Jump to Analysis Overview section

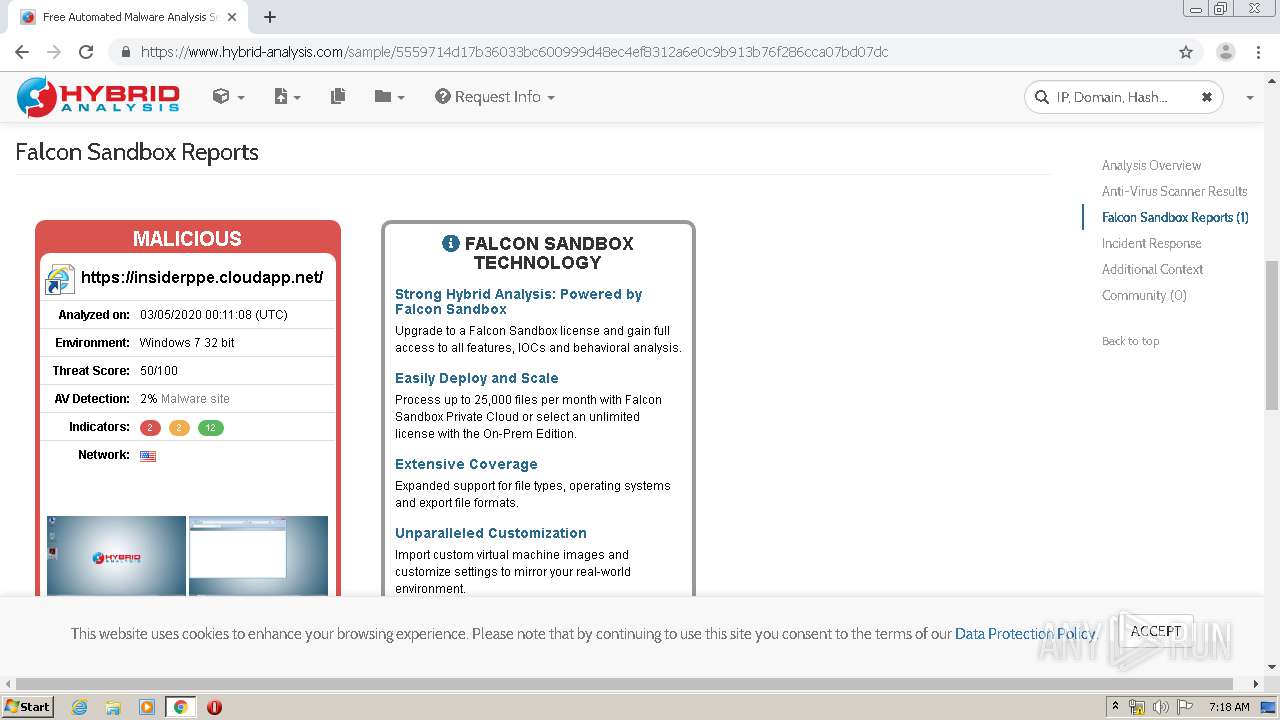(x=1151, y=165)
